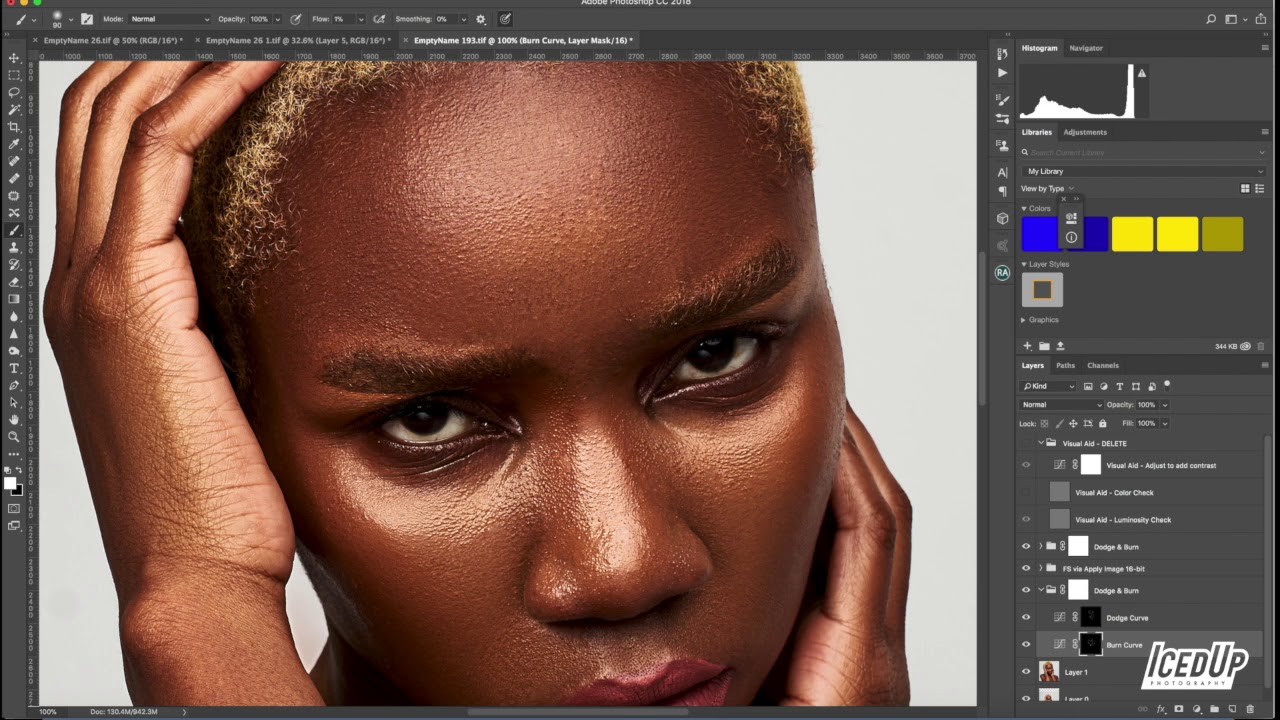The image size is (1280, 720).
Task: Open the 3D panel cube icon
Action: pos(1002,218)
